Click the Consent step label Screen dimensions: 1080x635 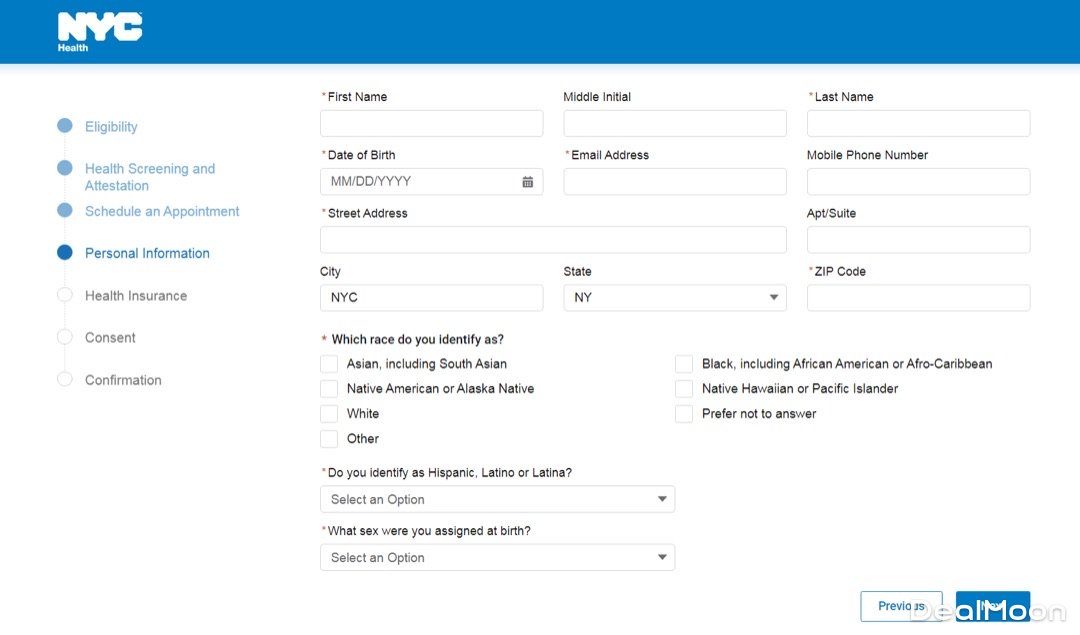pos(110,338)
